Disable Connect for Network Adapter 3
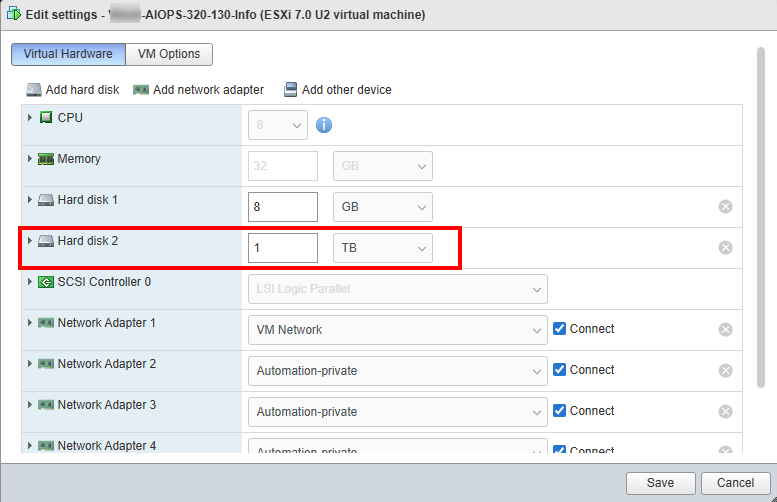 point(560,411)
